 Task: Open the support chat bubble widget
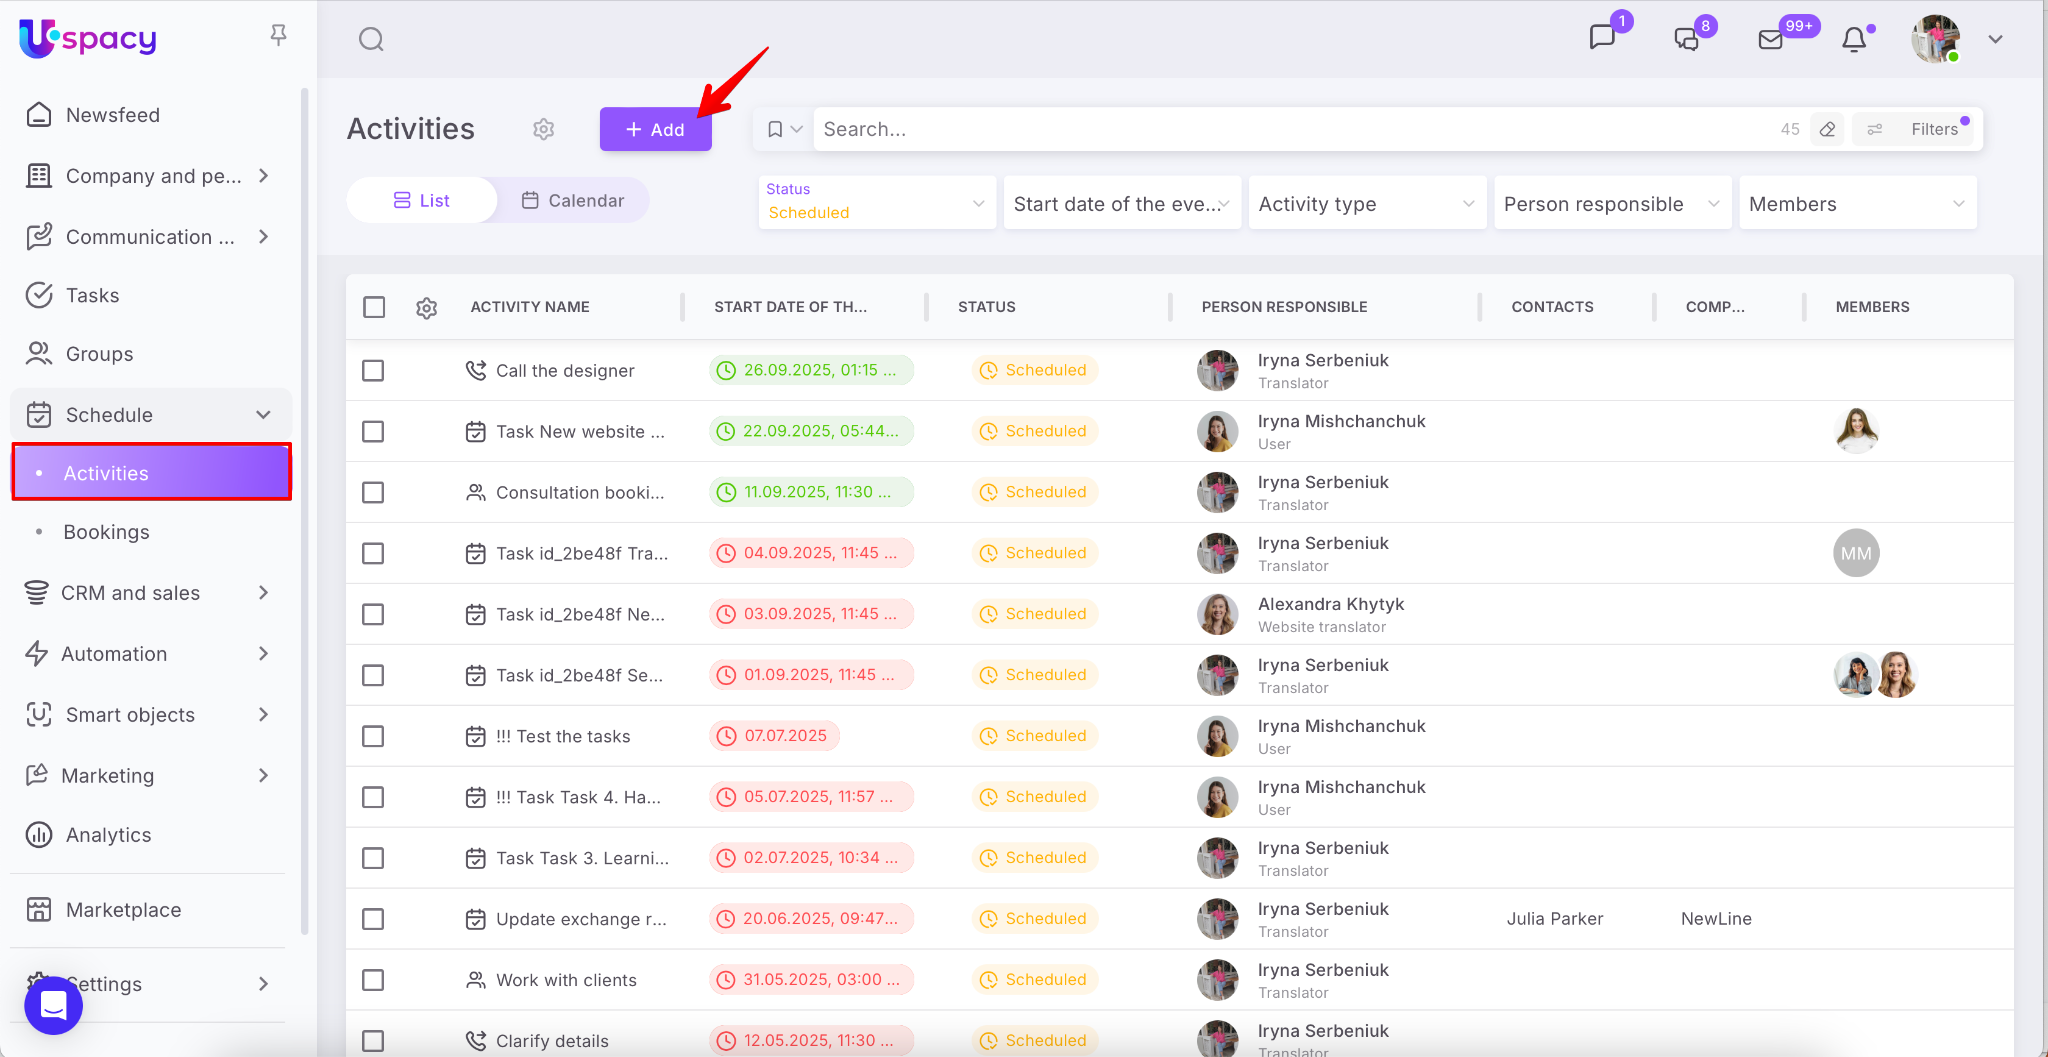53,1005
